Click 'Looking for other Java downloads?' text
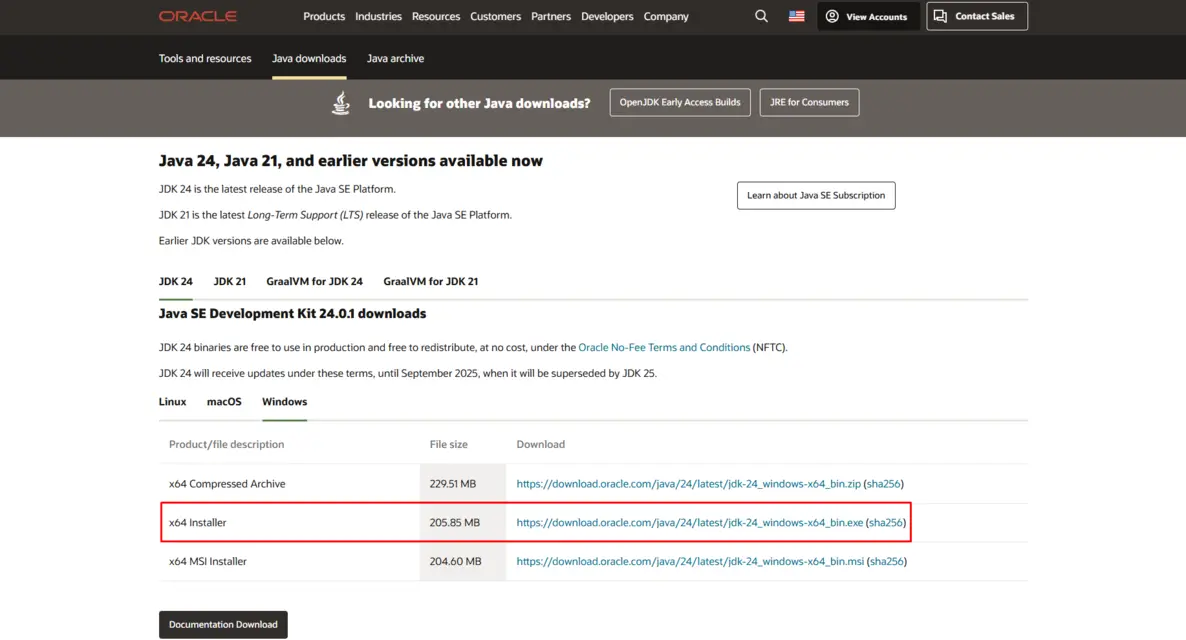The image size is (1186, 640). (x=480, y=103)
